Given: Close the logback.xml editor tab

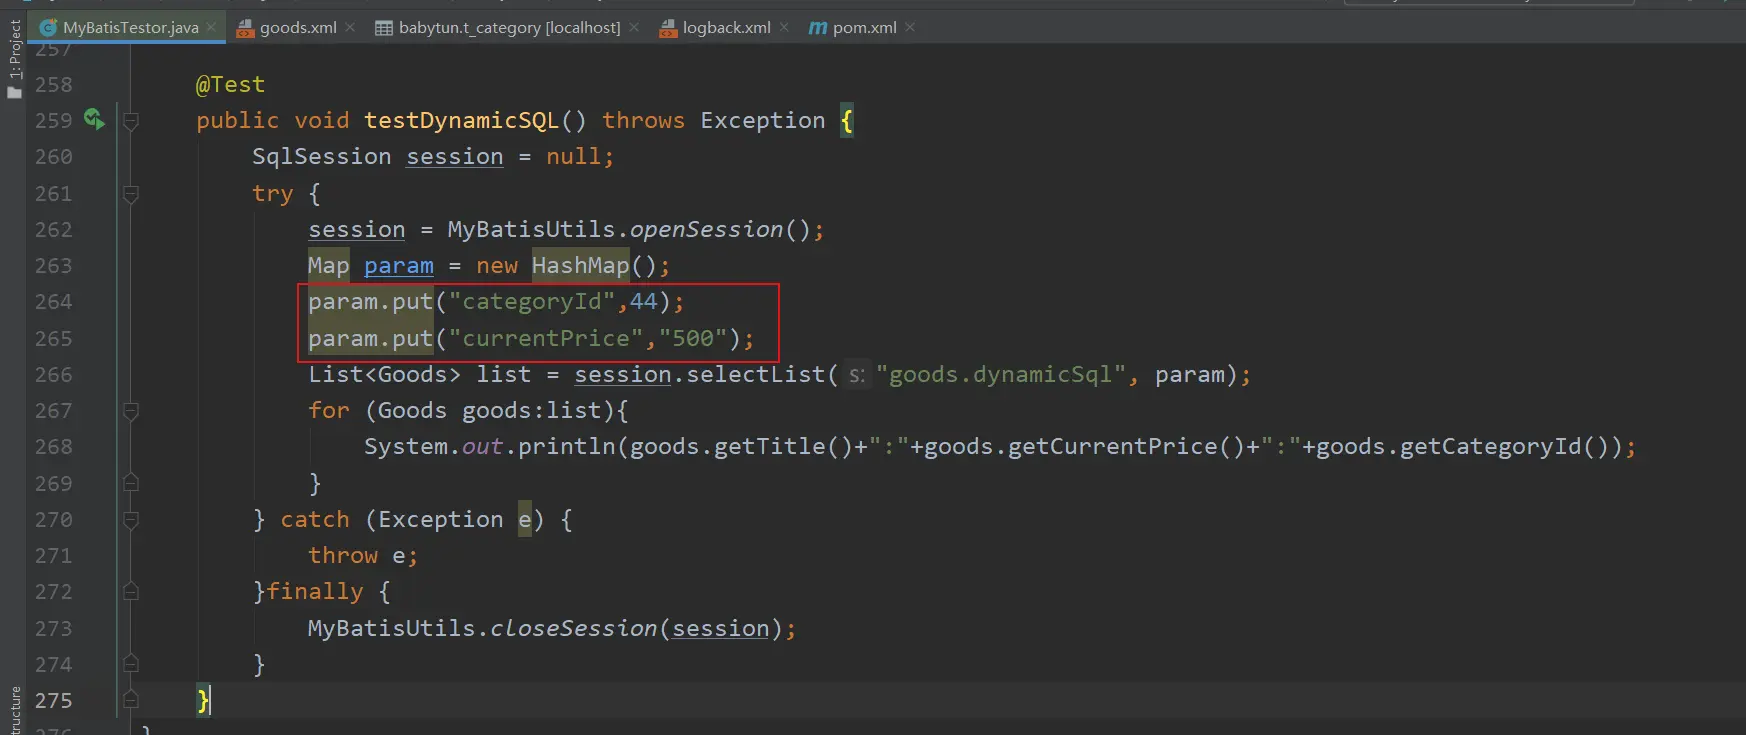Looking at the screenshot, I should pyautogui.click(x=784, y=27).
